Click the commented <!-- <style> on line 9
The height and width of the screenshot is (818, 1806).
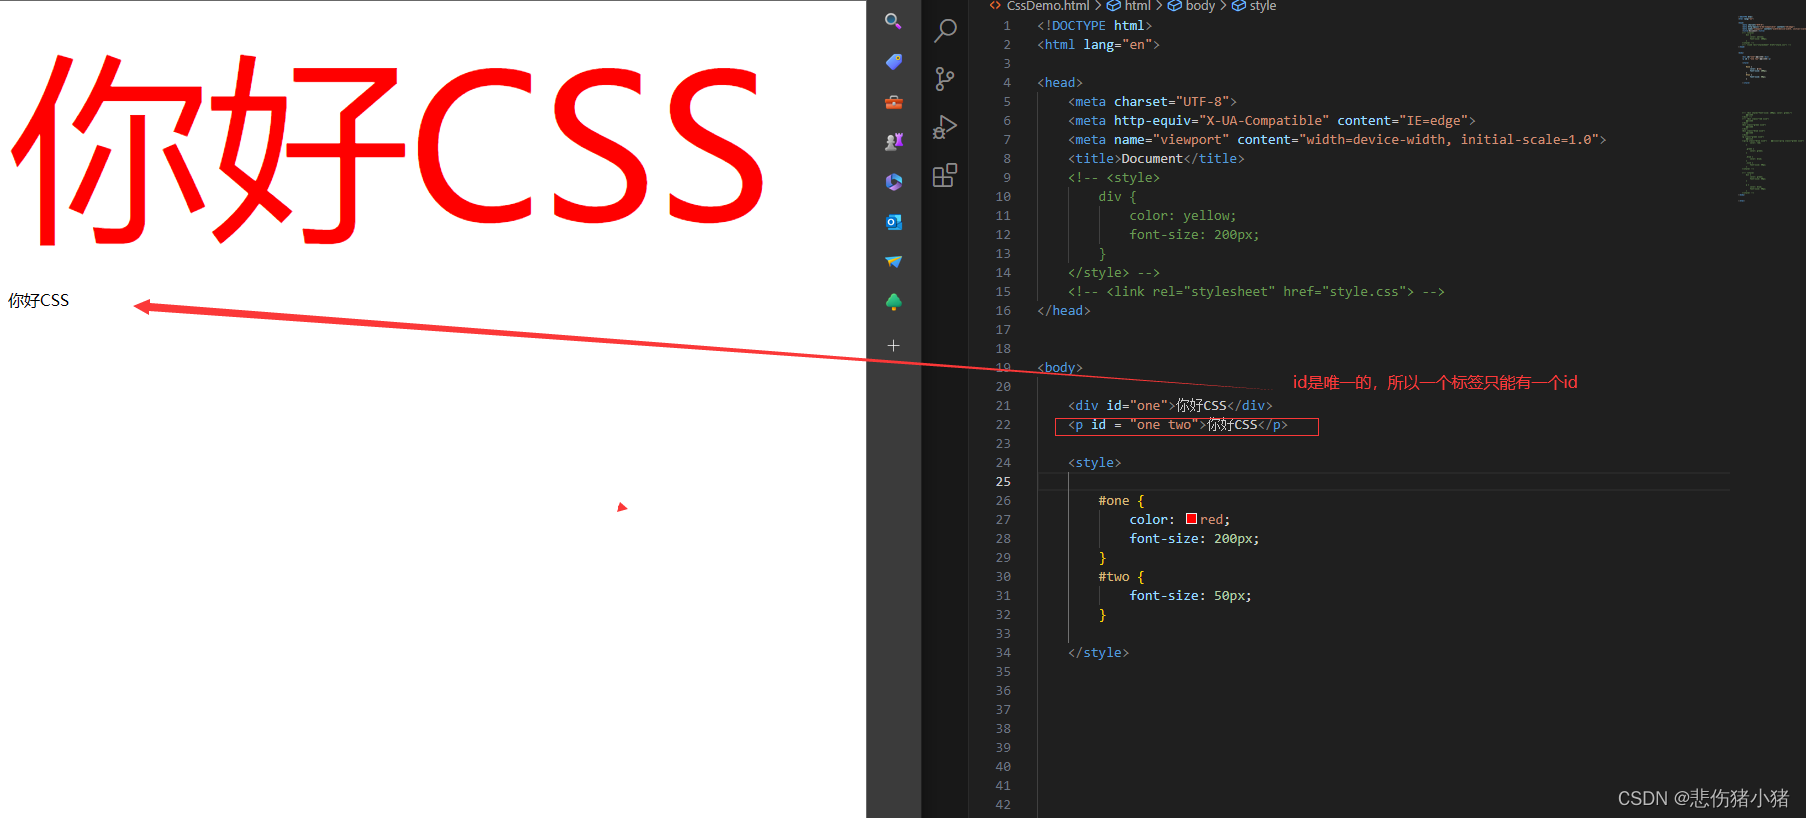pyautogui.click(x=1114, y=178)
